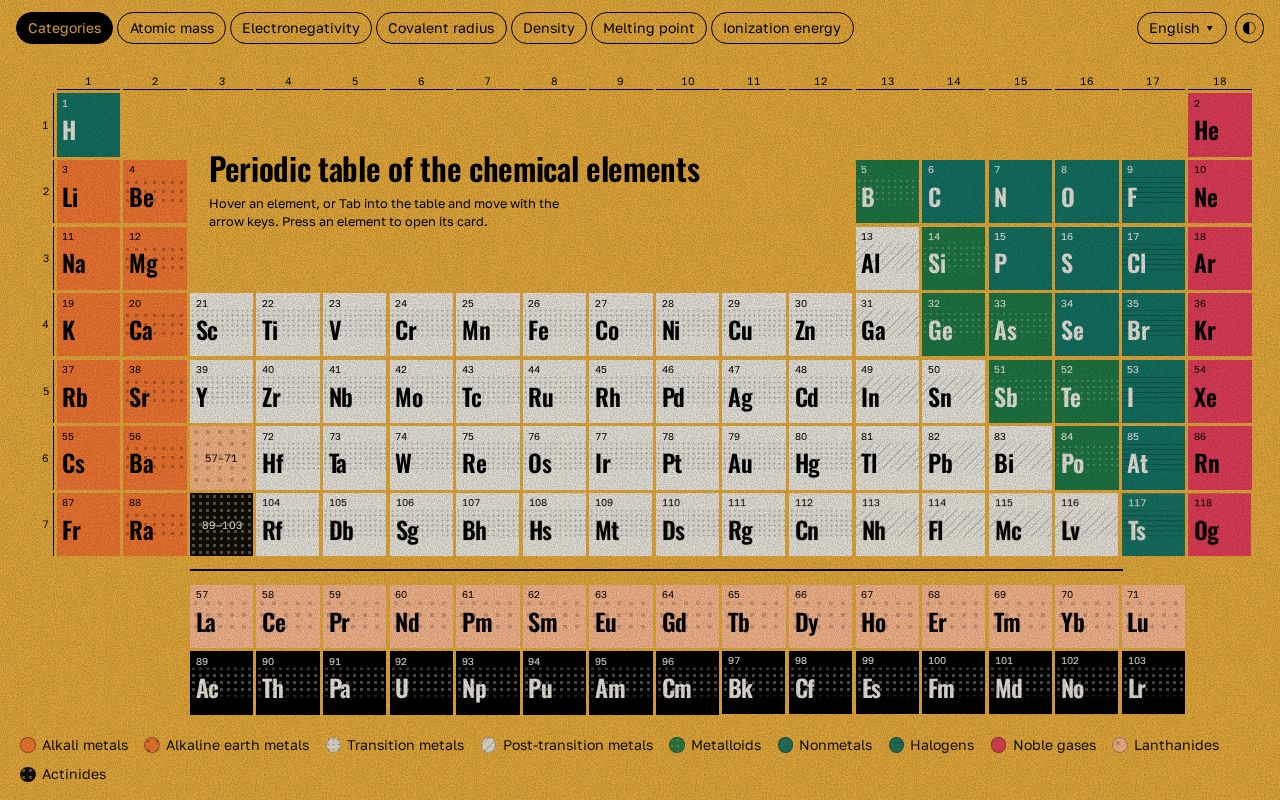Select the Categories view tab
The width and height of the screenshot is (1280, 800).
click(x=64, y=28)
